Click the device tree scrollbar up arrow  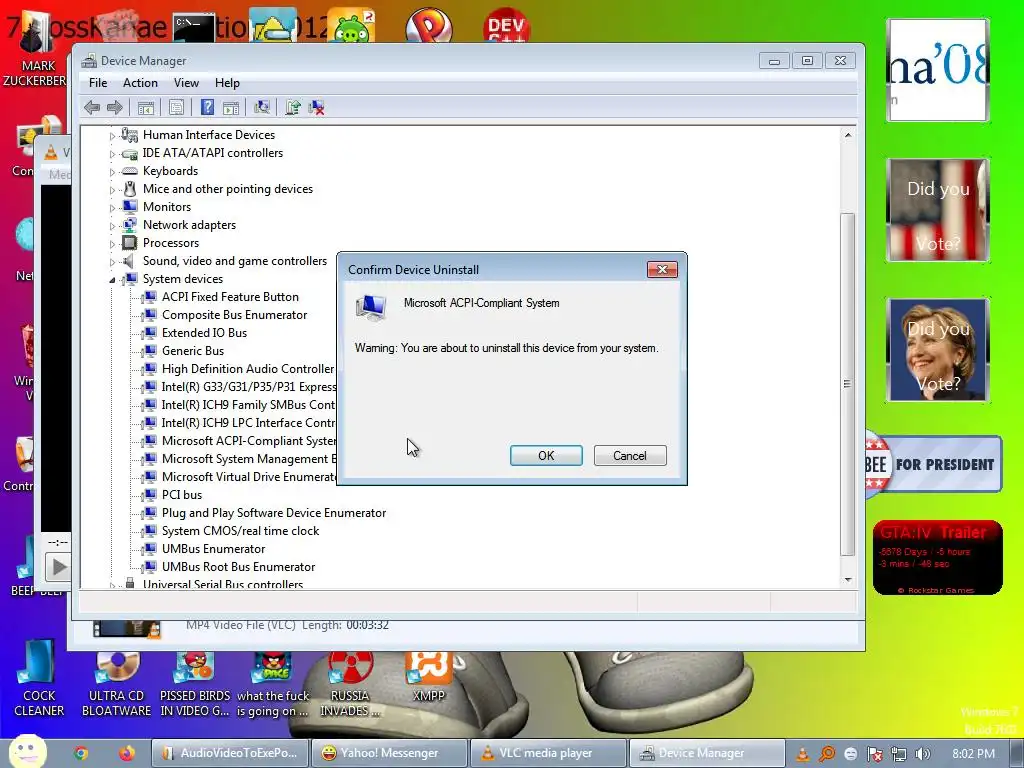[848, 135]
